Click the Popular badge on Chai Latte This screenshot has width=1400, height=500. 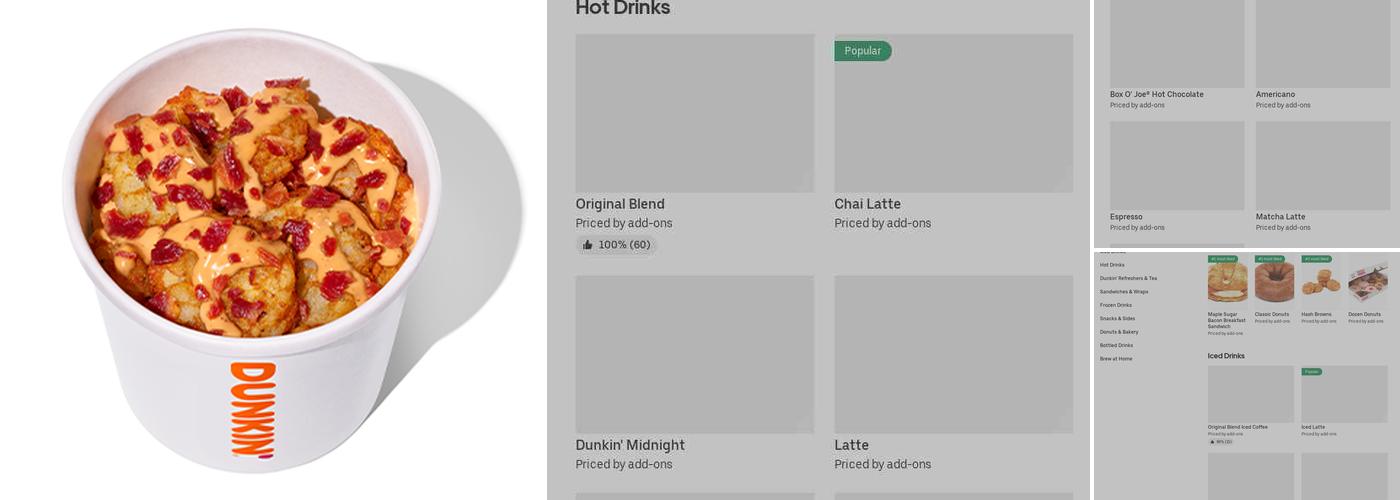click(x=862, y=51)
